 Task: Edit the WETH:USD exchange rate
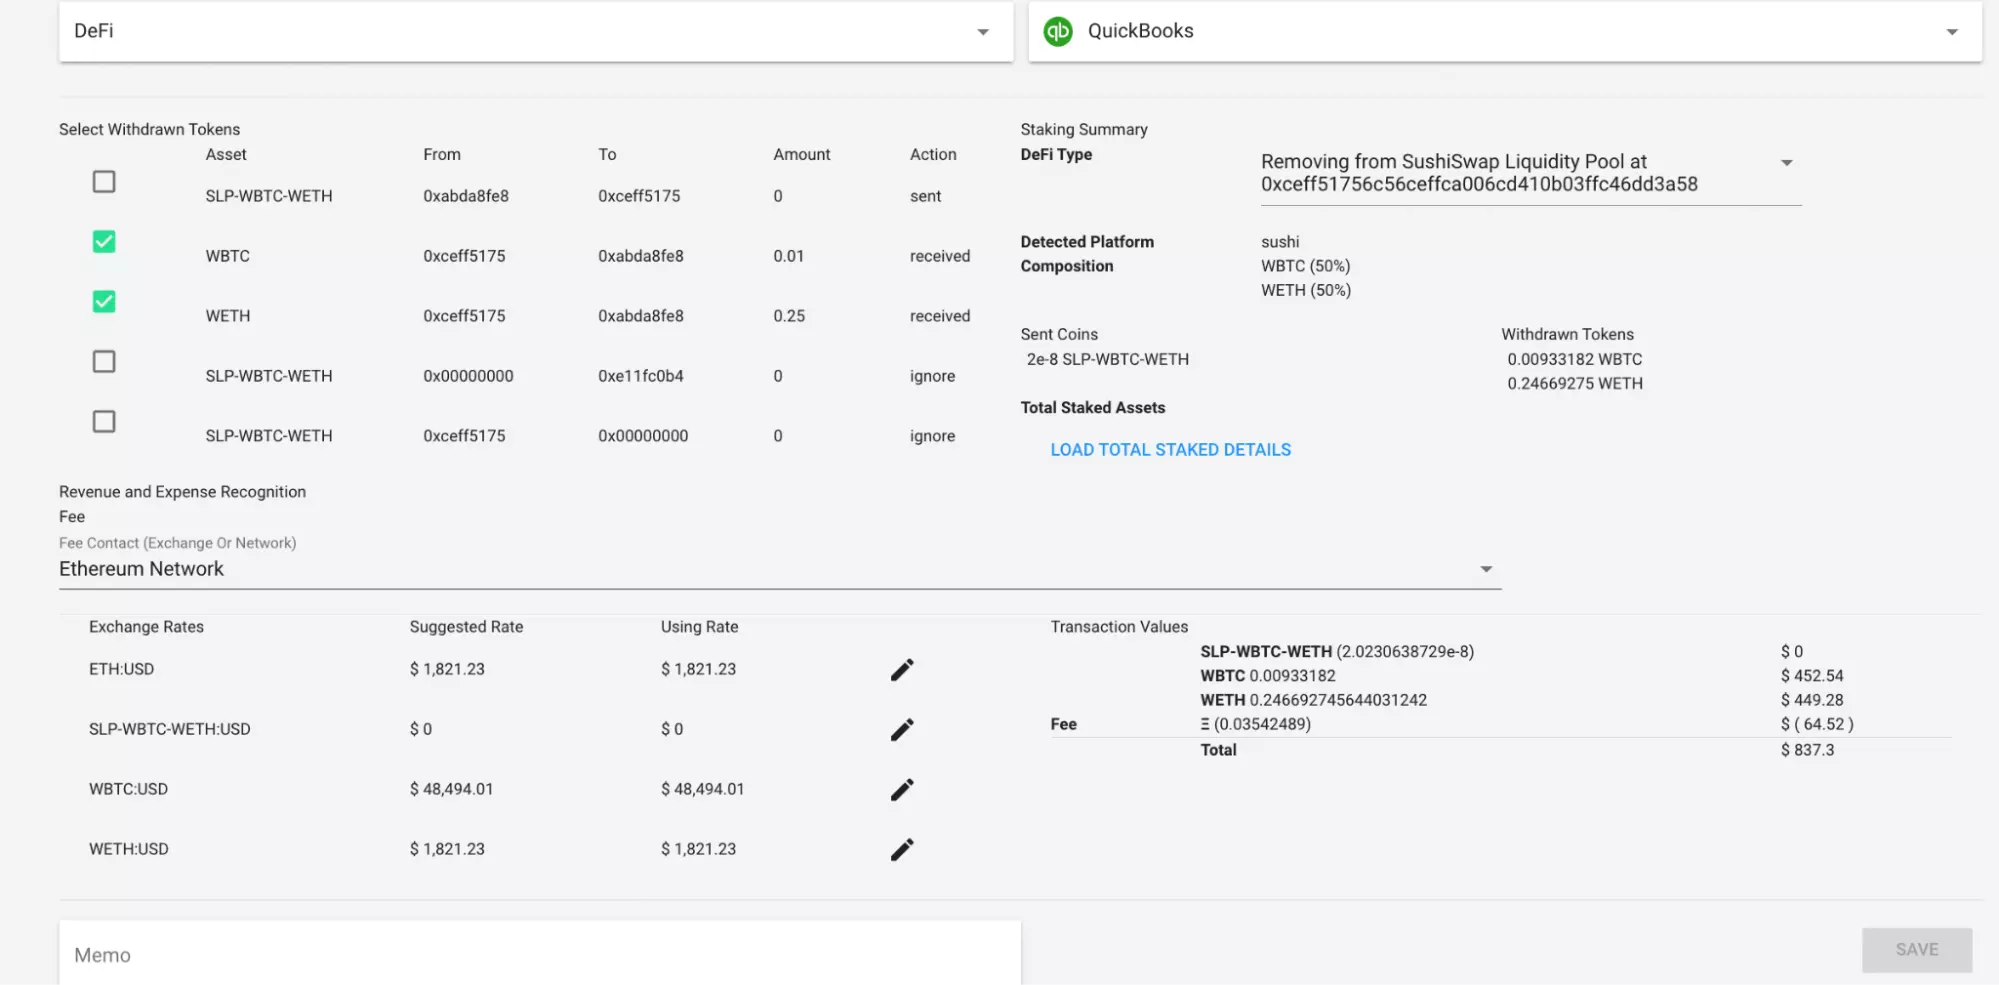click(x=901, y=849)
